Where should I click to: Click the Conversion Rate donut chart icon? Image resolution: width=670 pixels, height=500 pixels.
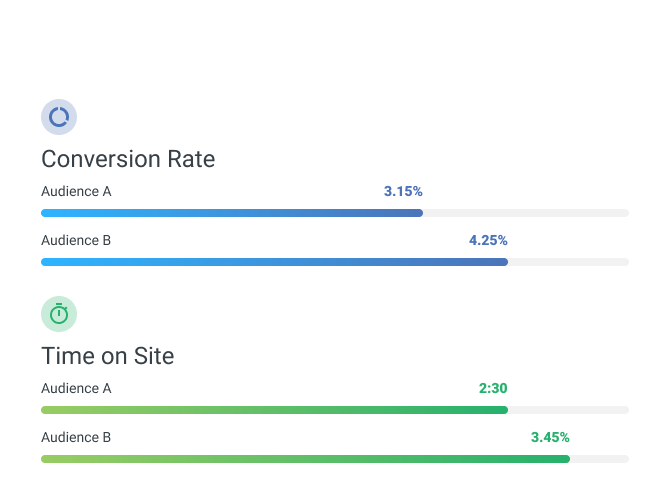click(59, 117)
